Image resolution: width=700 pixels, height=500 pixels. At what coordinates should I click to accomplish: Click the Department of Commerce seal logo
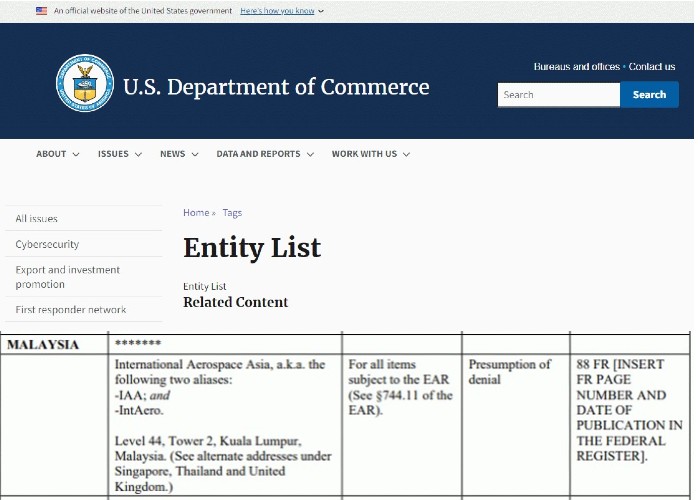[x=85, y=83]
